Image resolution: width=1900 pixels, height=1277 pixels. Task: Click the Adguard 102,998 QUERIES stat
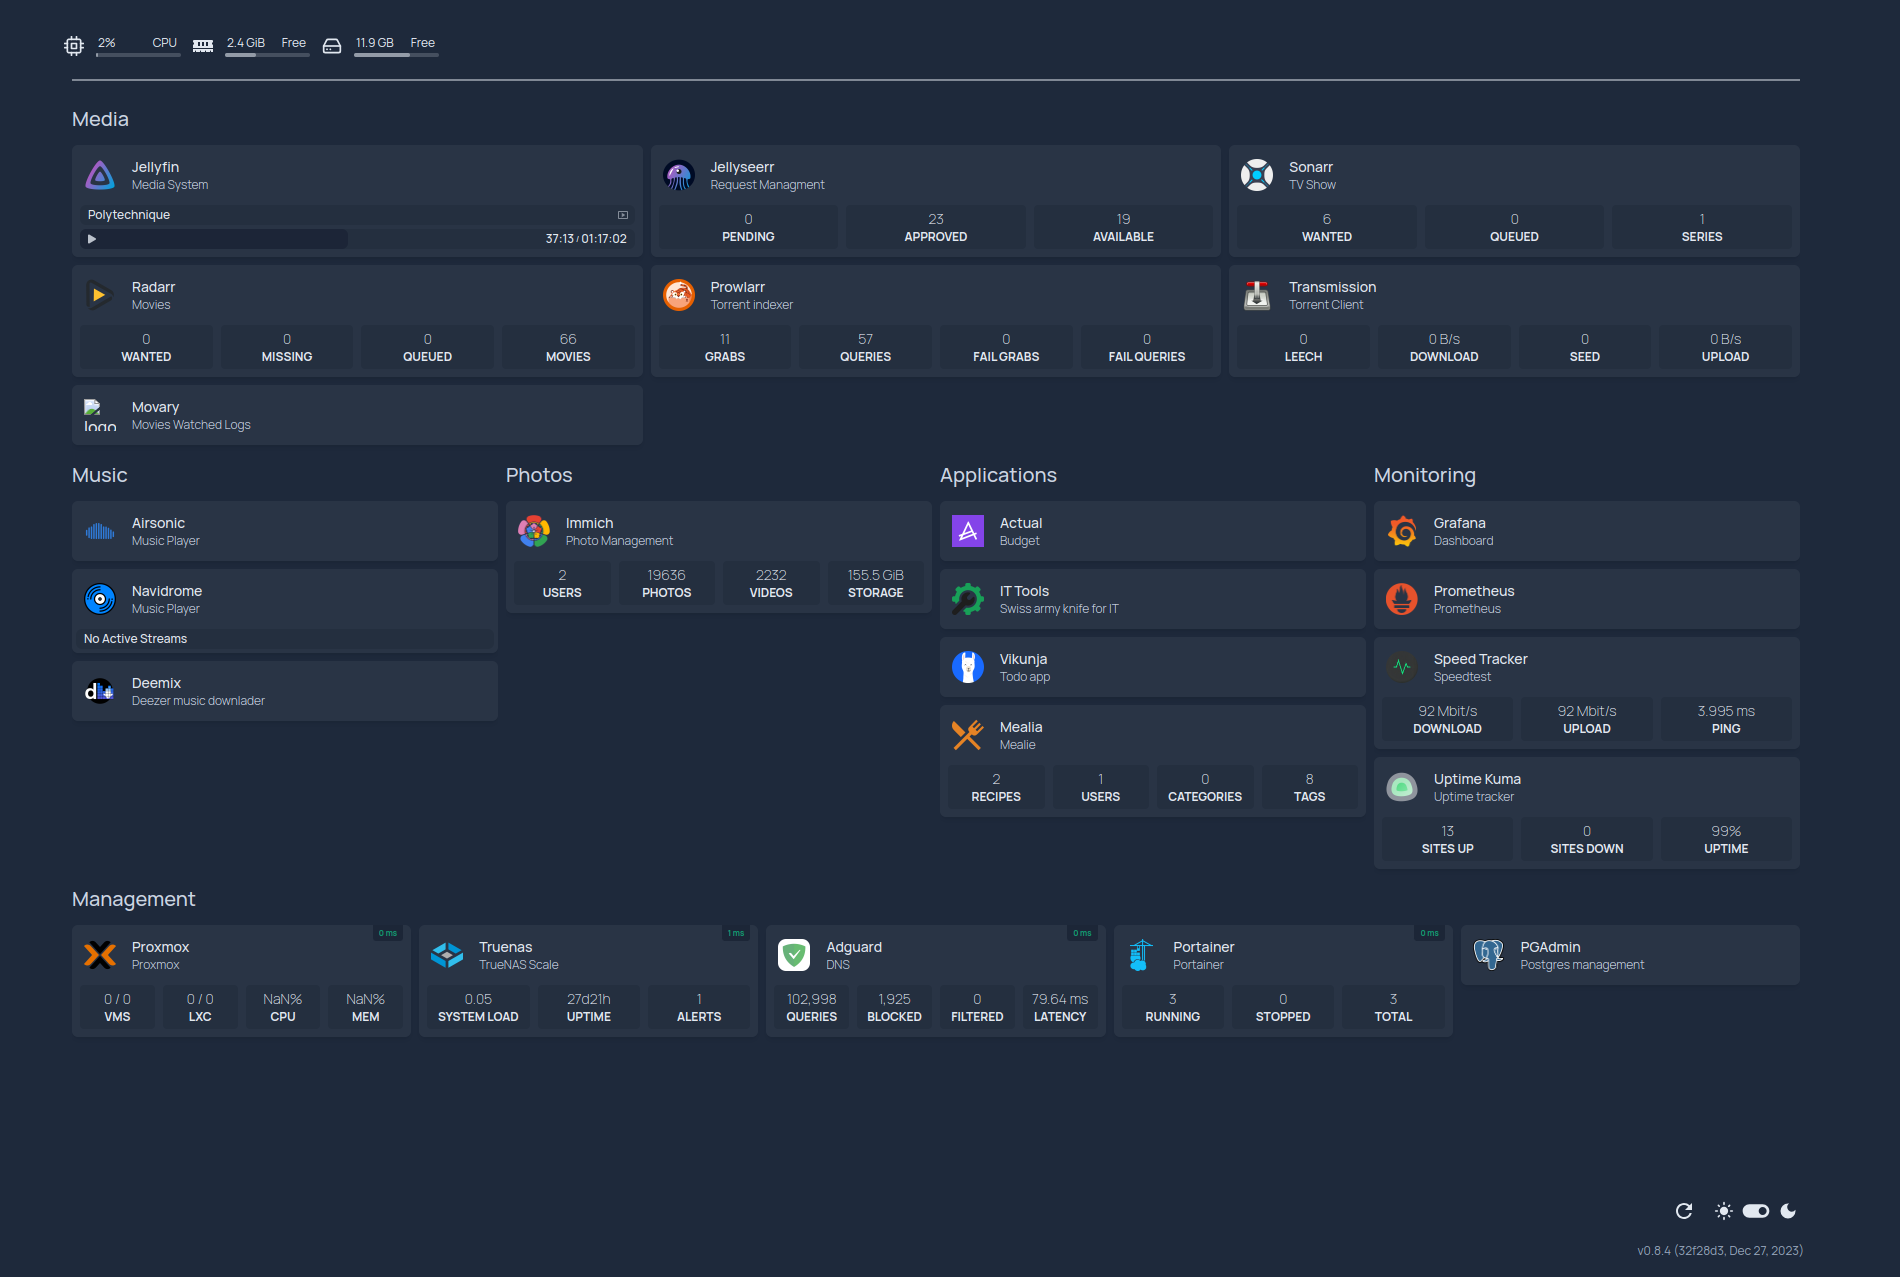pyautogui.click(x=811, y=1007)
